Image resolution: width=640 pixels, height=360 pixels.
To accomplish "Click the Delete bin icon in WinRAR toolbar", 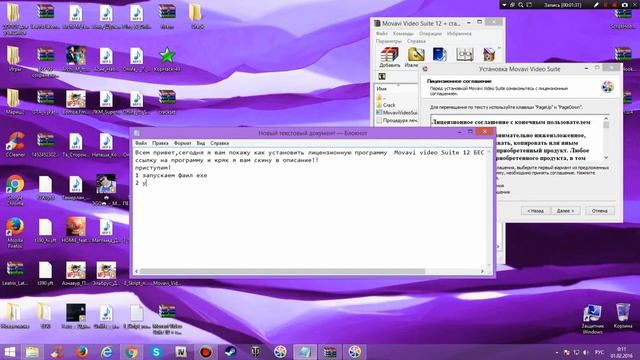I will [489, 54].
